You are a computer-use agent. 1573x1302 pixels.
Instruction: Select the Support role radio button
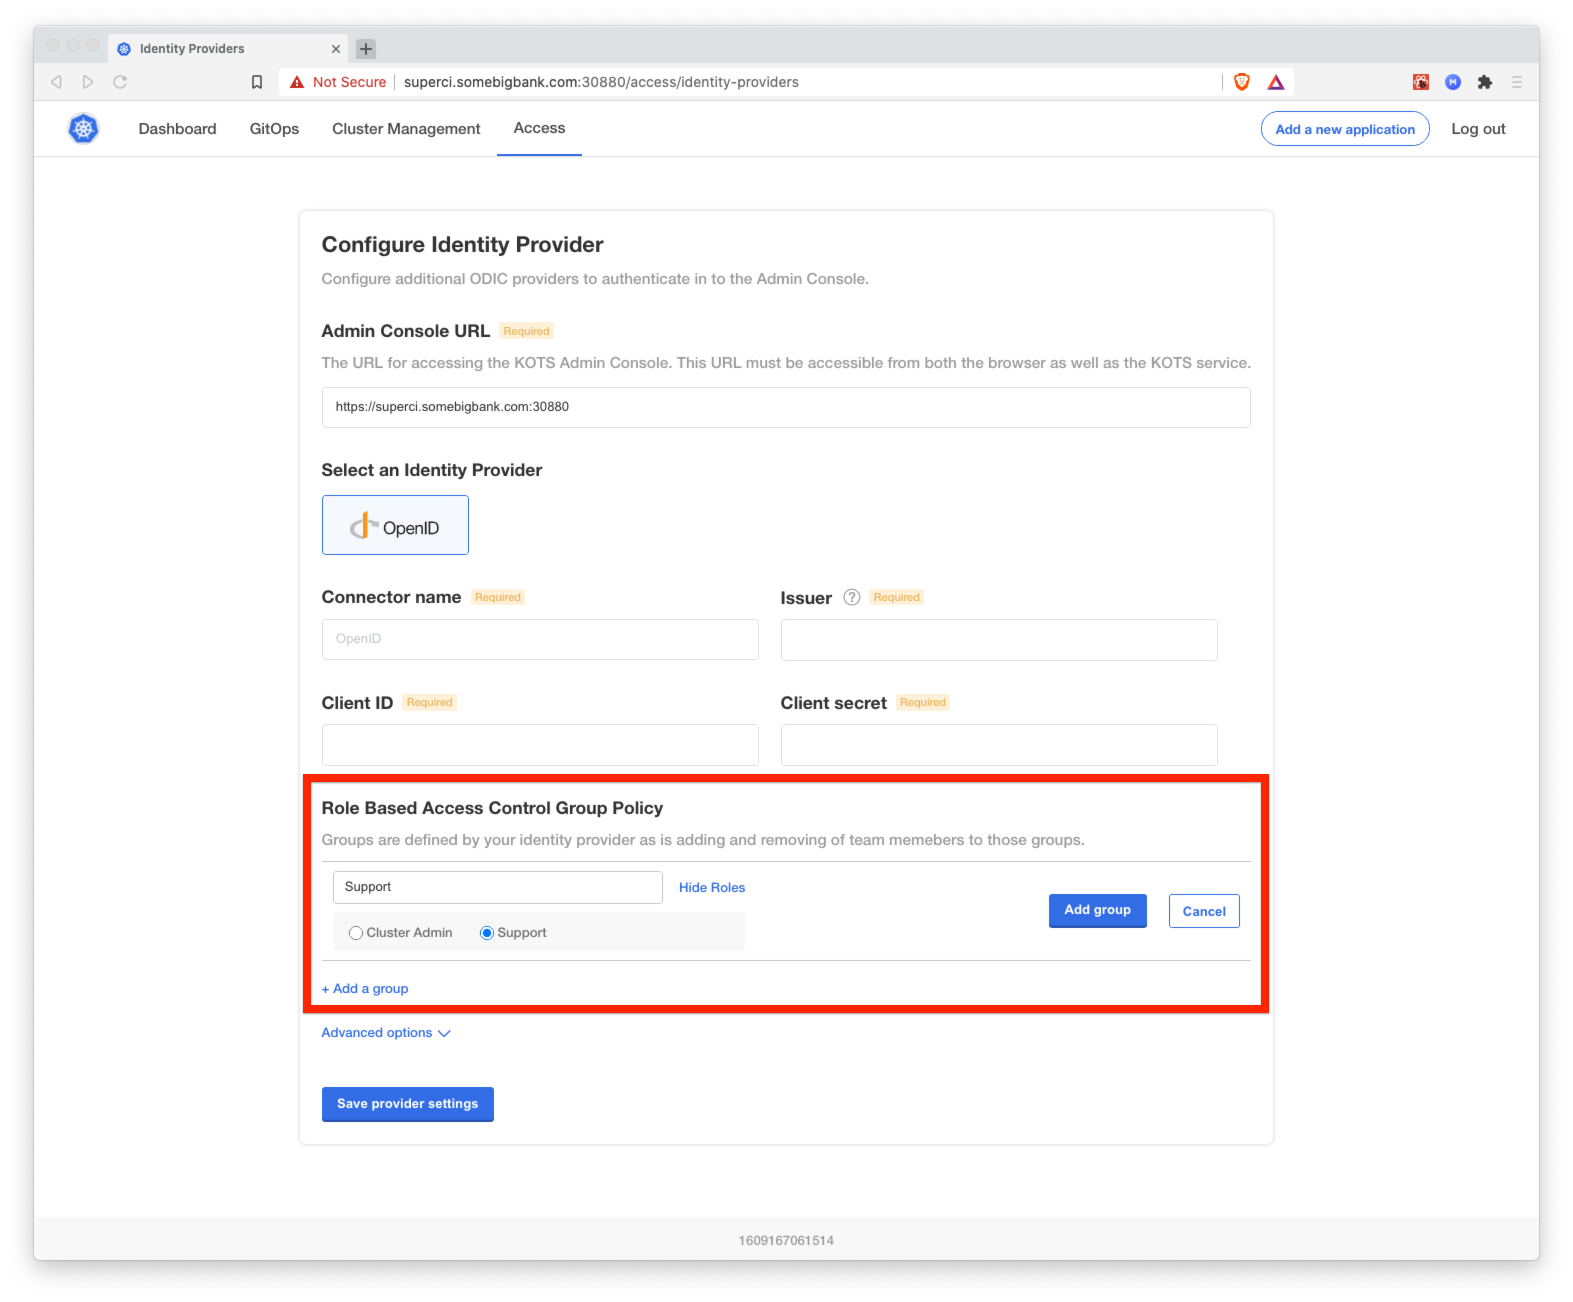point(487,933)
